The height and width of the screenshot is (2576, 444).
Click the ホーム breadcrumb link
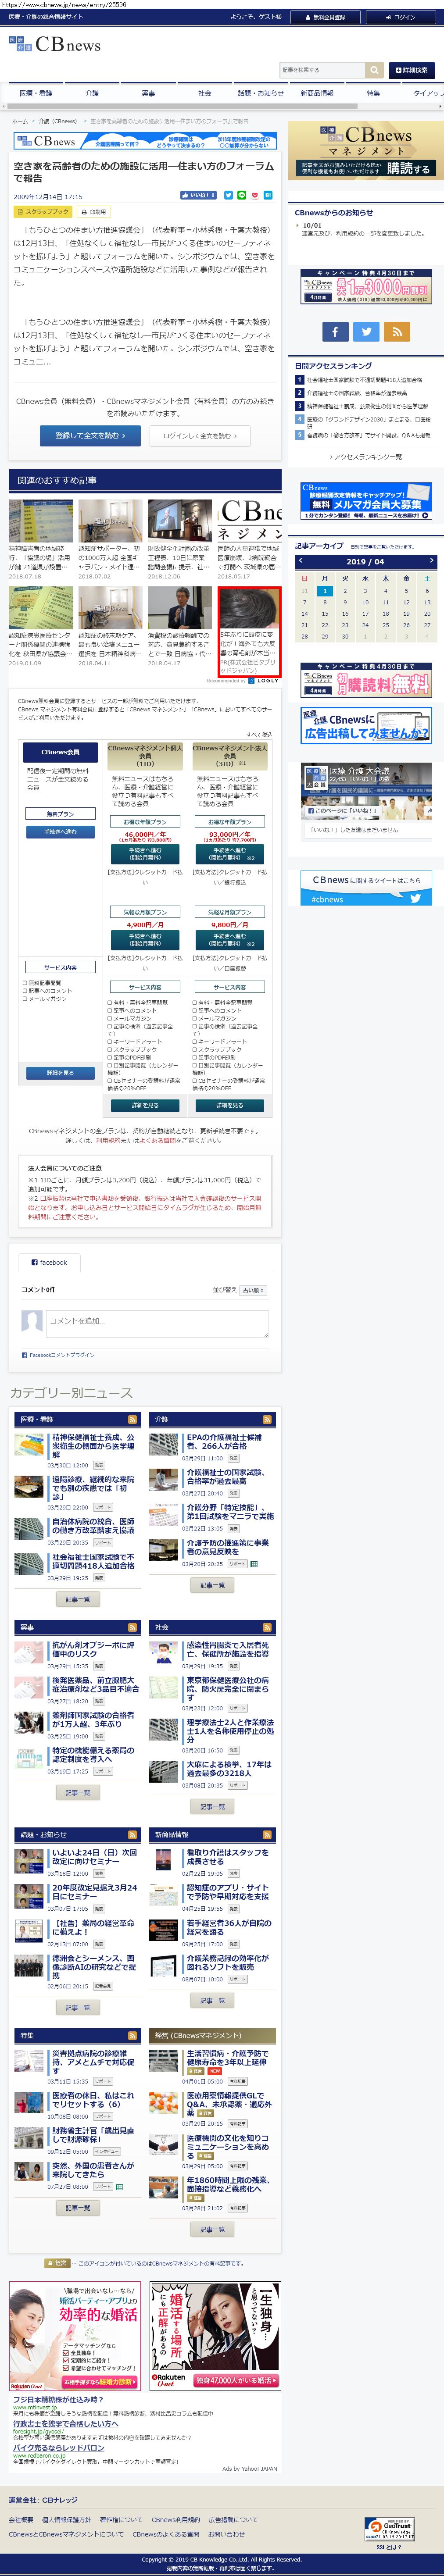[20, 121]
